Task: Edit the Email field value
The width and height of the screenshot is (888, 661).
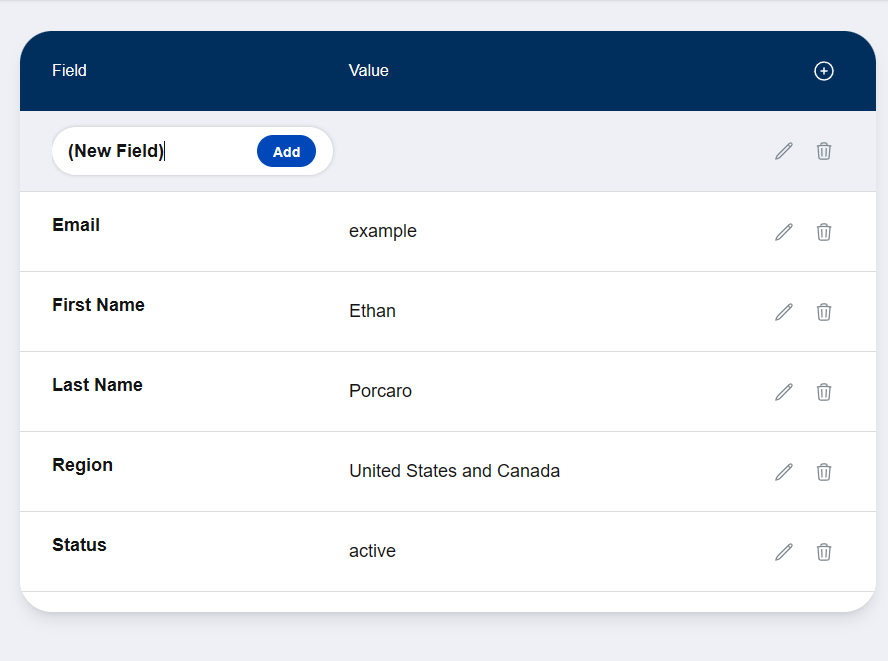Action: click(783, 231)
